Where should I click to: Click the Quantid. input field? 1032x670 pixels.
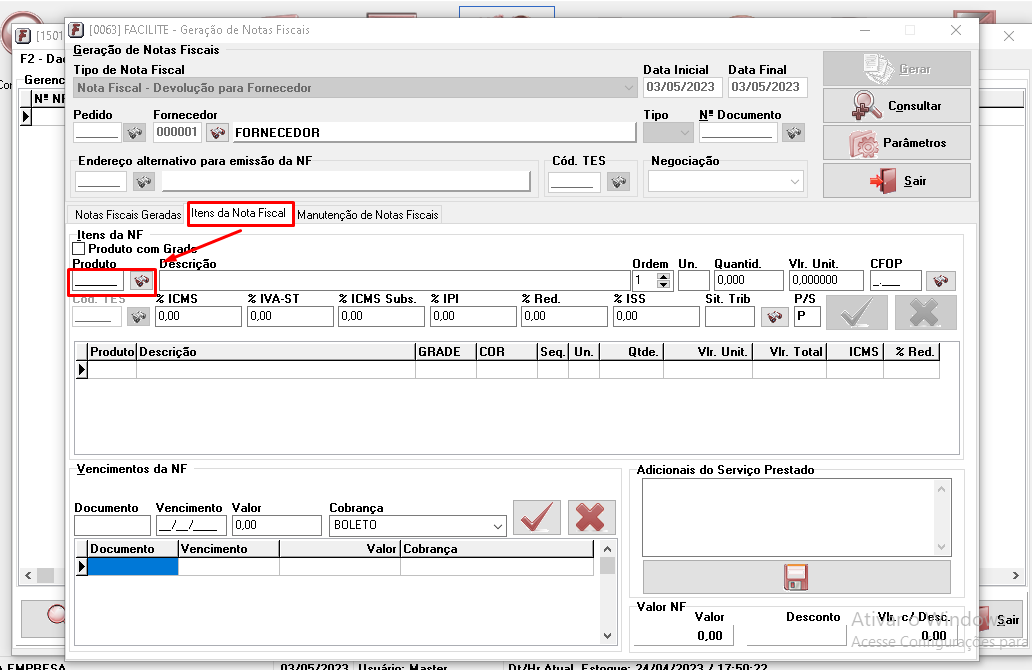[x=748, y=281]
